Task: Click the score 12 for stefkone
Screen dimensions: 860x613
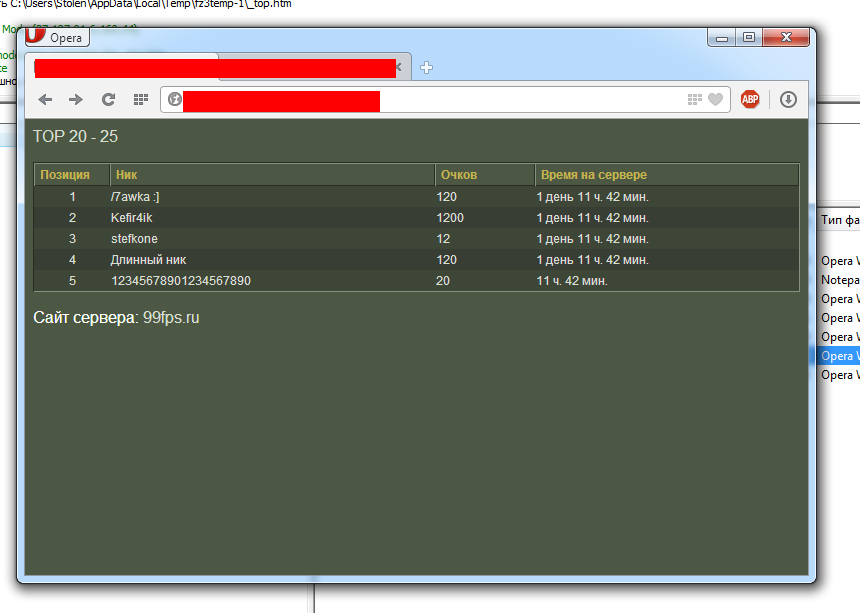Action: point(443,239)
